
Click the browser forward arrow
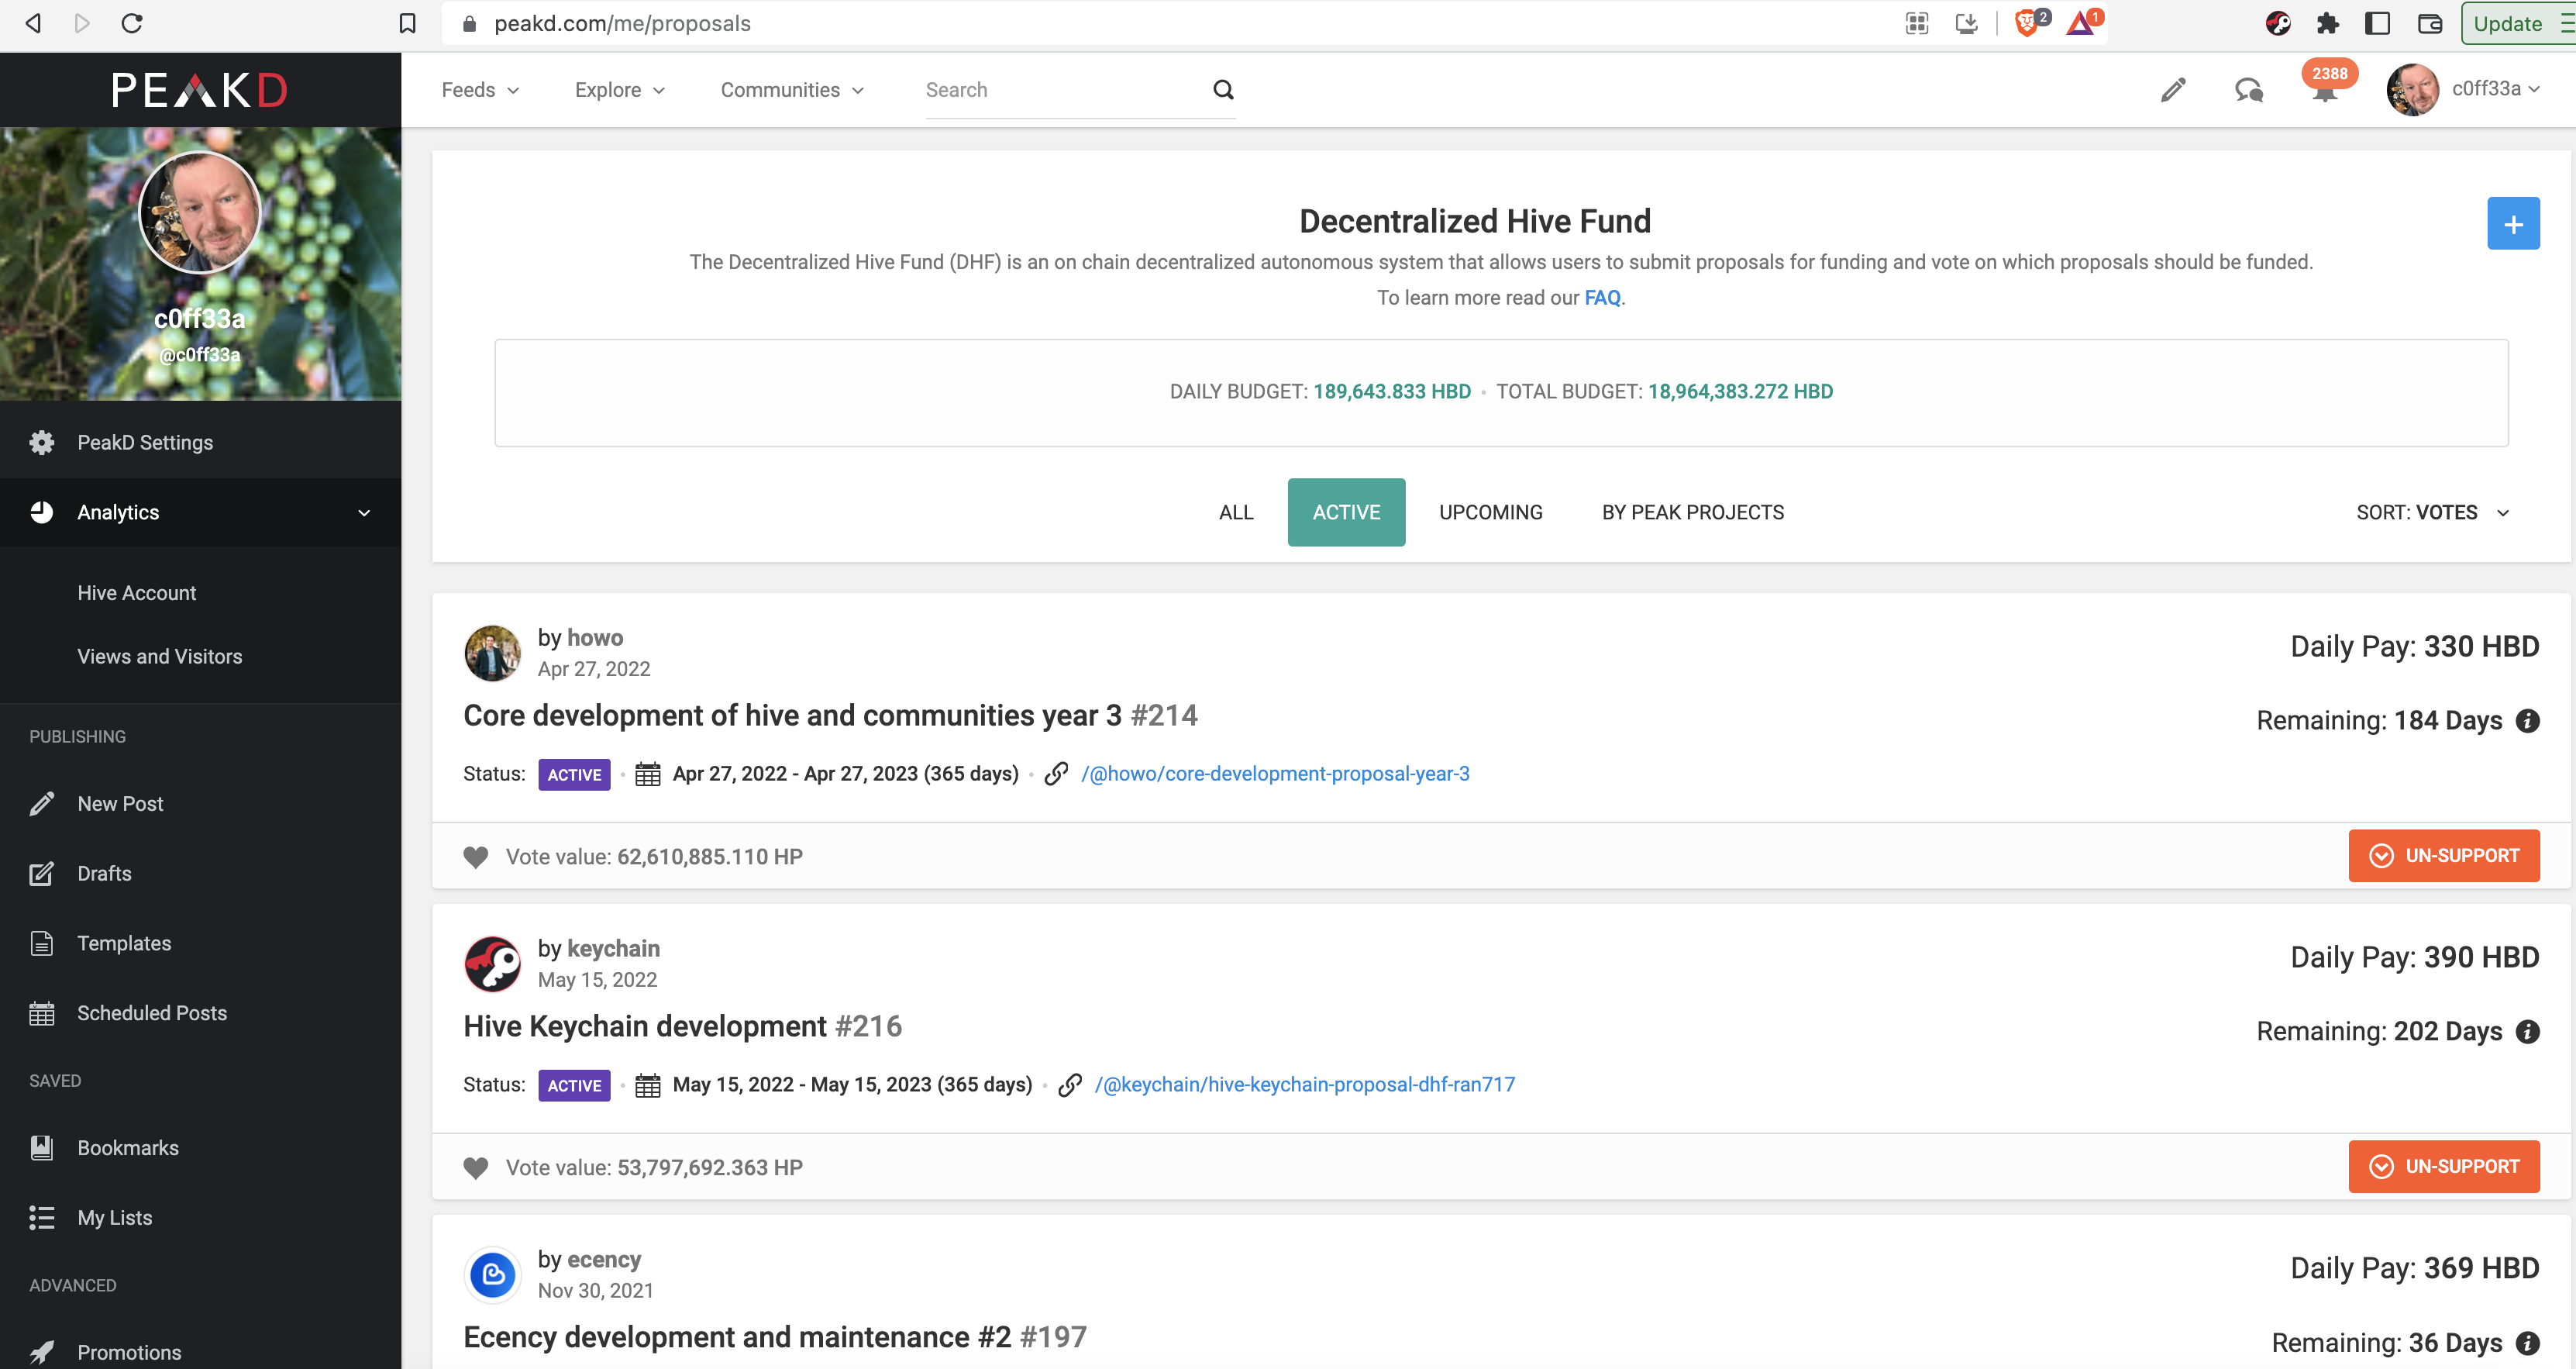click(x=82, y=23)
